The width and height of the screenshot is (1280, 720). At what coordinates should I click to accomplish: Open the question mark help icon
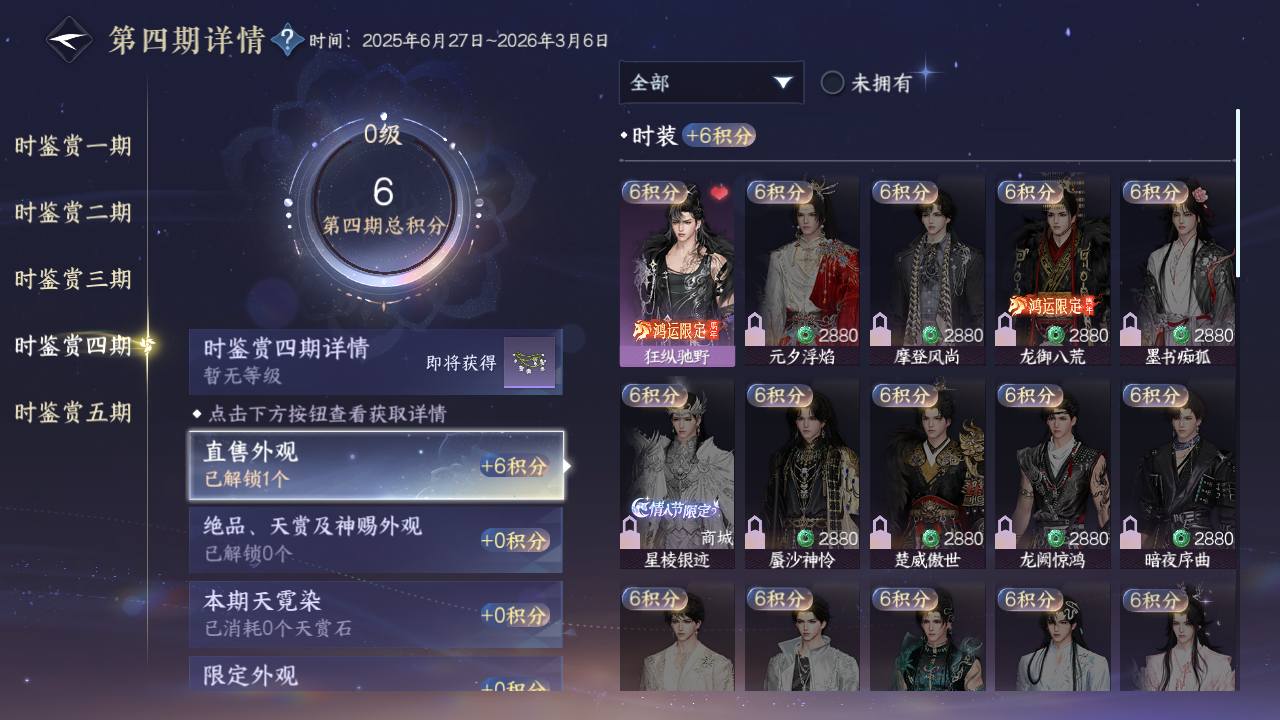tap(287, 40)
